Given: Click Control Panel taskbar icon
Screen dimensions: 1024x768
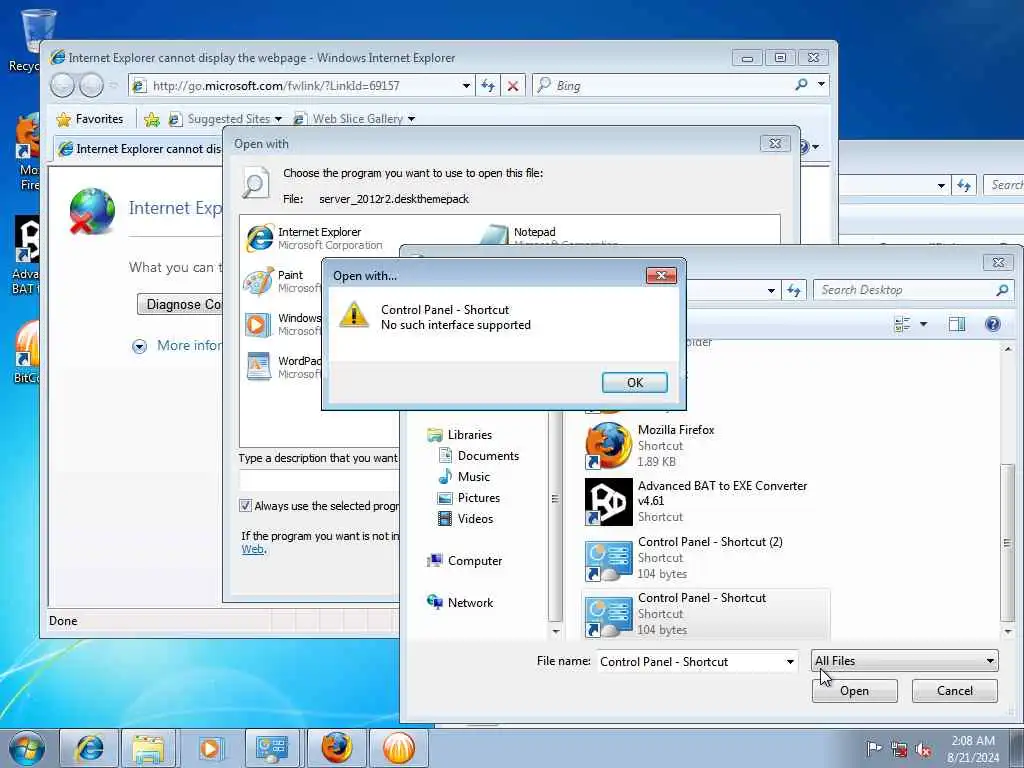Looking at the screenshot, I should [x=272, y=748].
